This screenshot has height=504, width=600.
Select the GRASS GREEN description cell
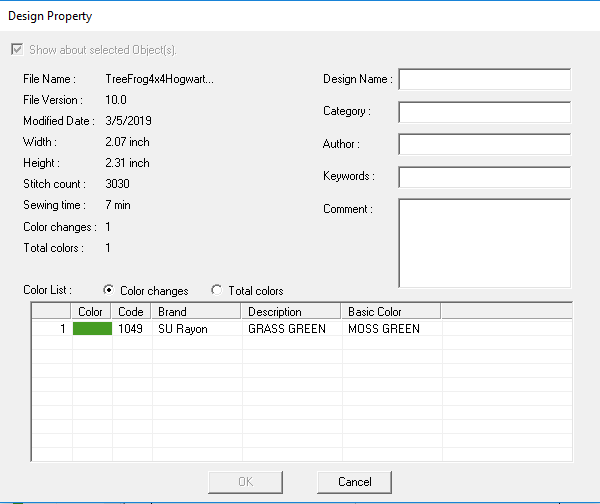287,329
